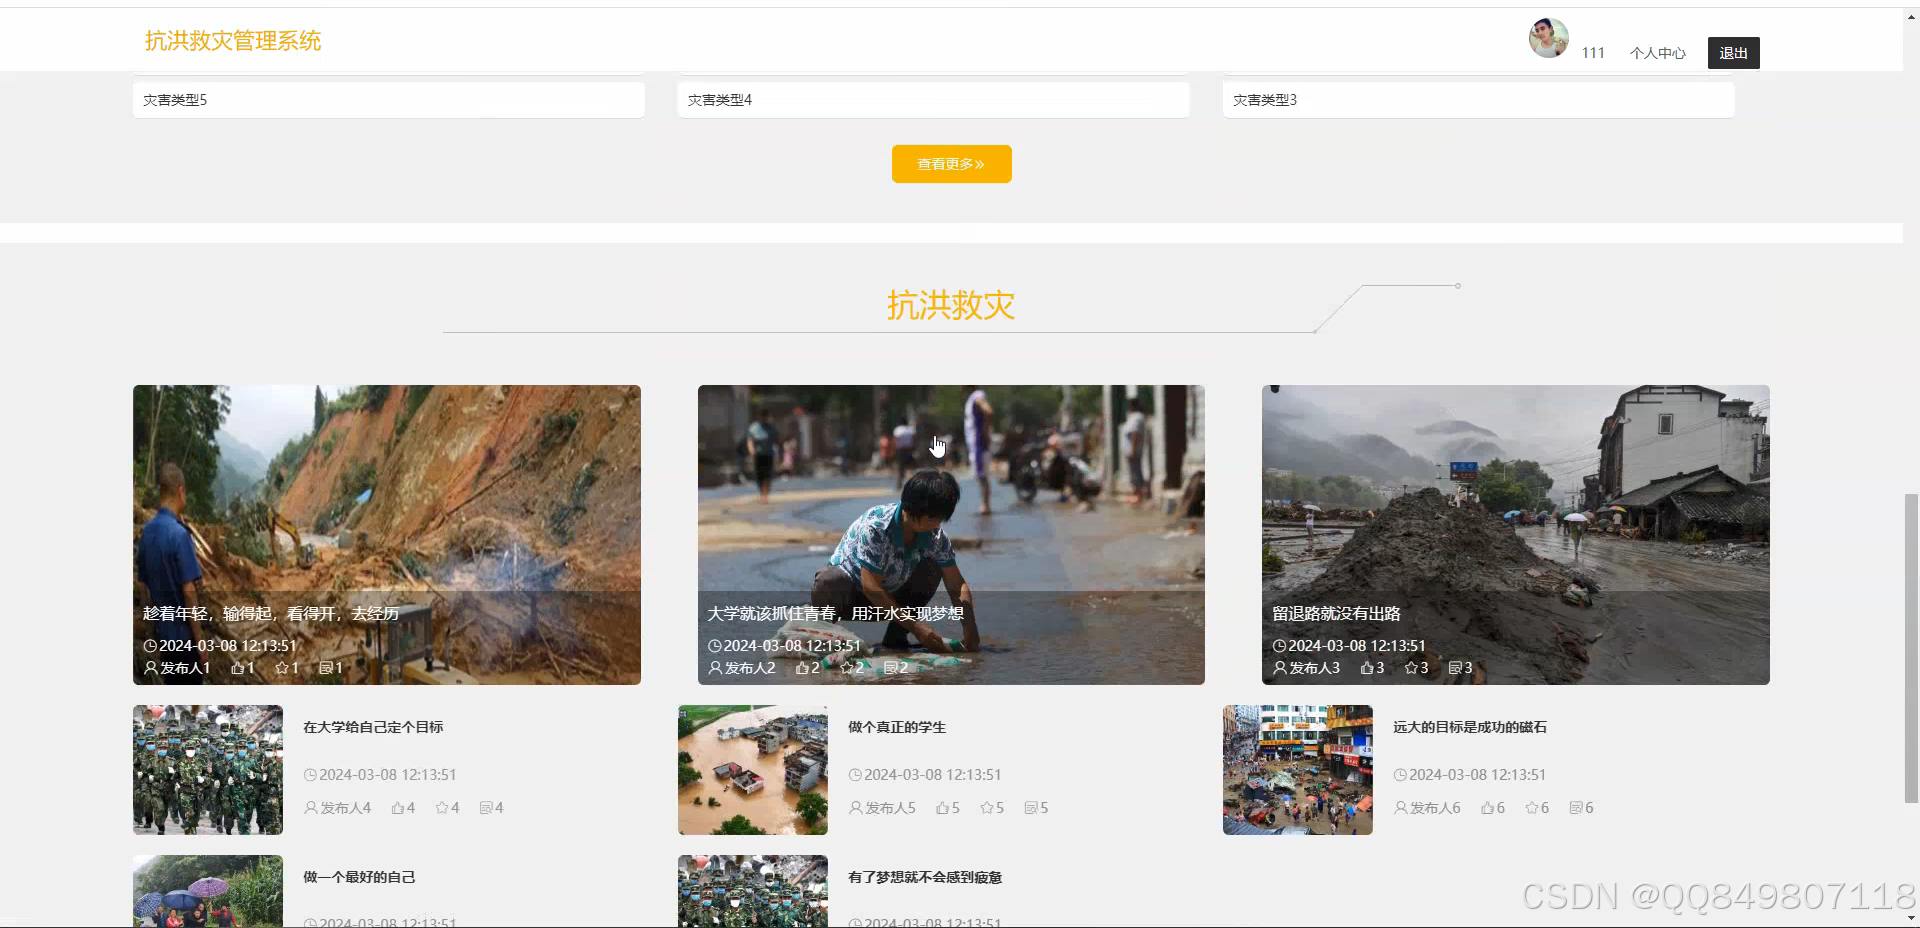Screen dimensions: 1920x928
Task: Click star icon in 发布人6 row
Action: pyautogui.click(x=1532, y=808)
